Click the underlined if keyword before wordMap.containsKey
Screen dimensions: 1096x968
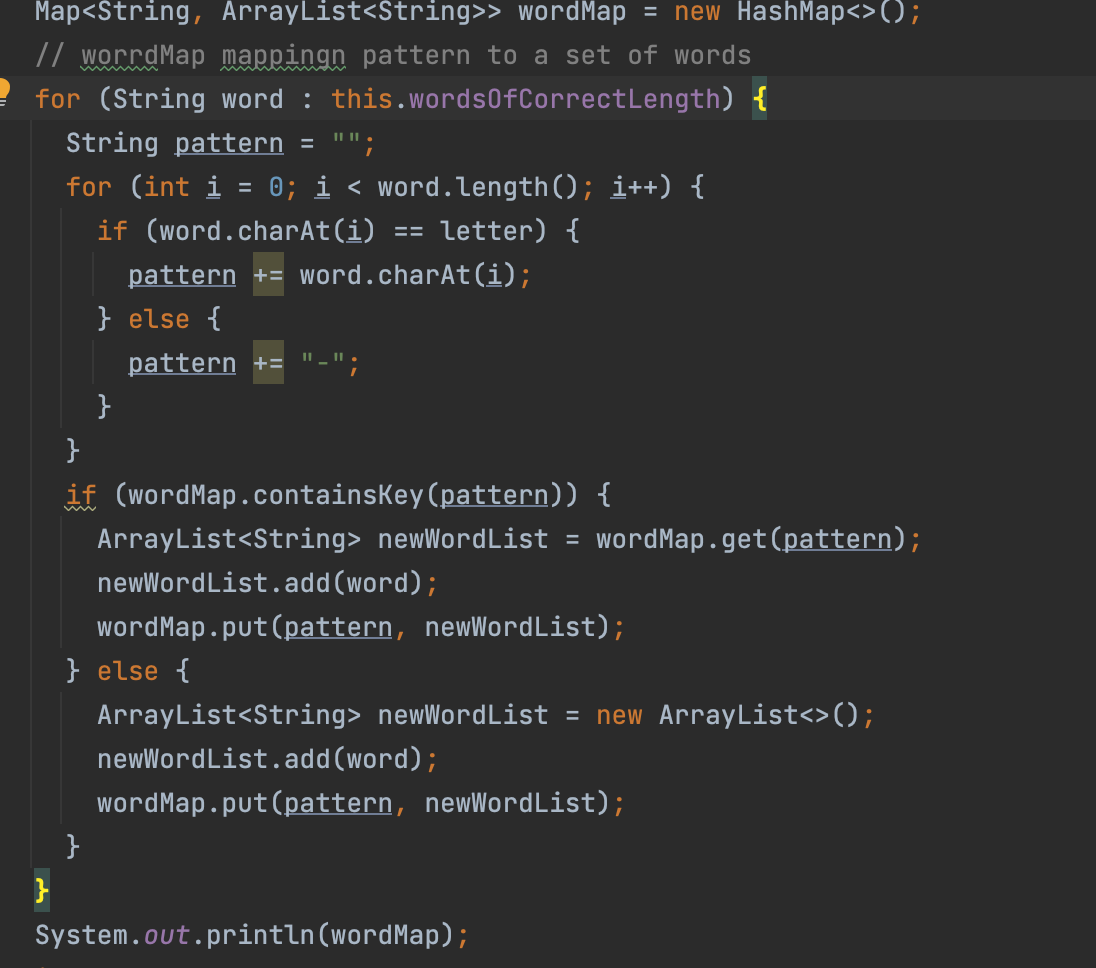(x=81, y=495)
